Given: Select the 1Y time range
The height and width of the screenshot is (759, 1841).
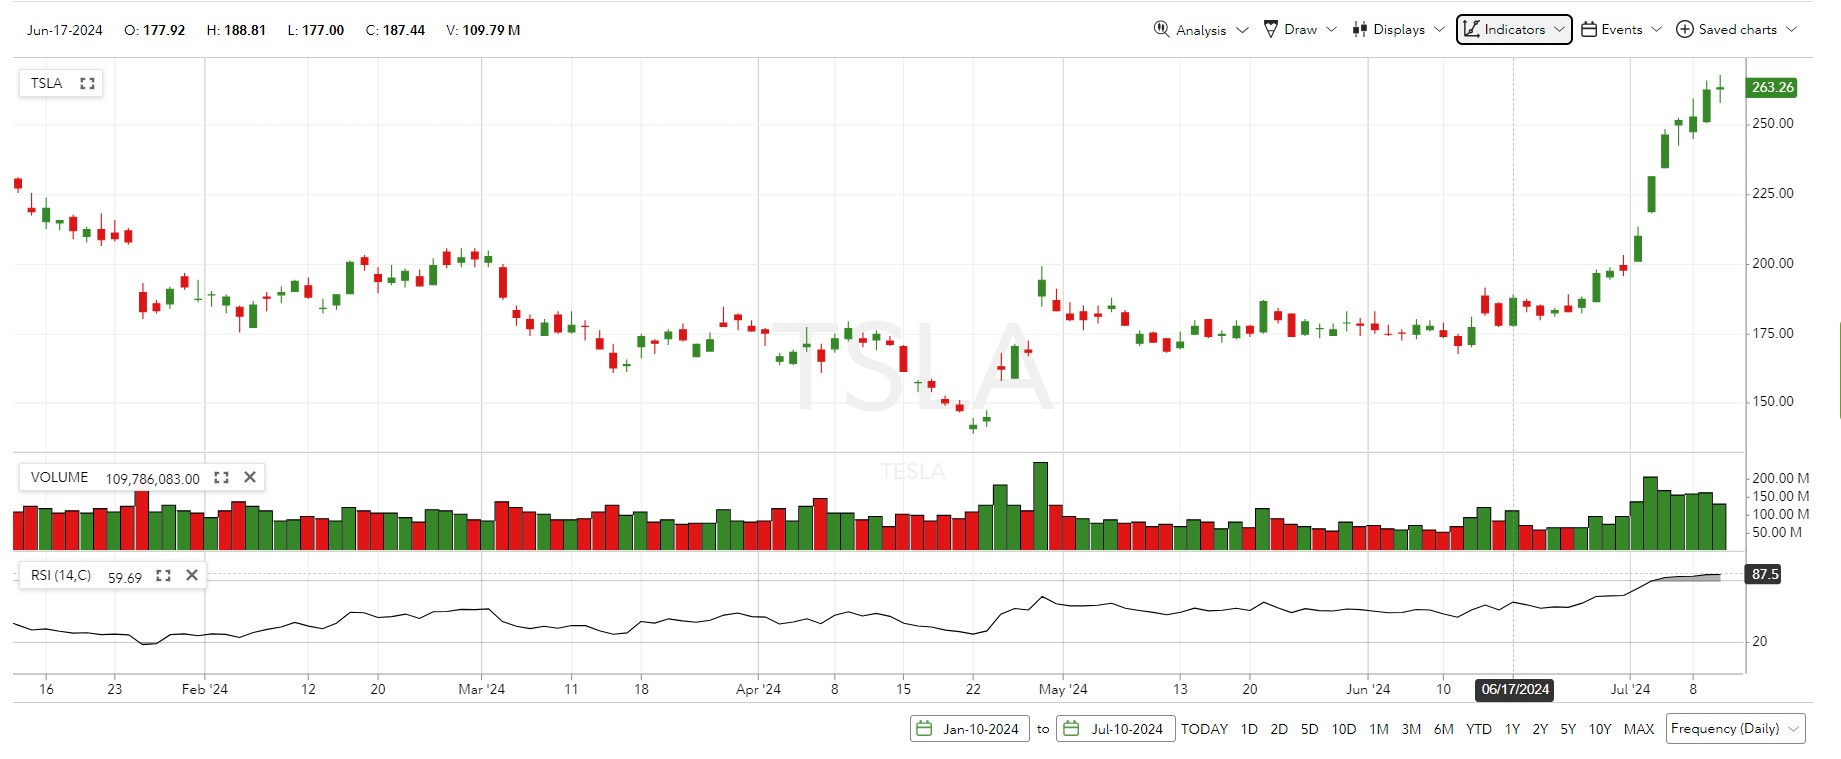Looking at the screenshot, I should 1512,729.
